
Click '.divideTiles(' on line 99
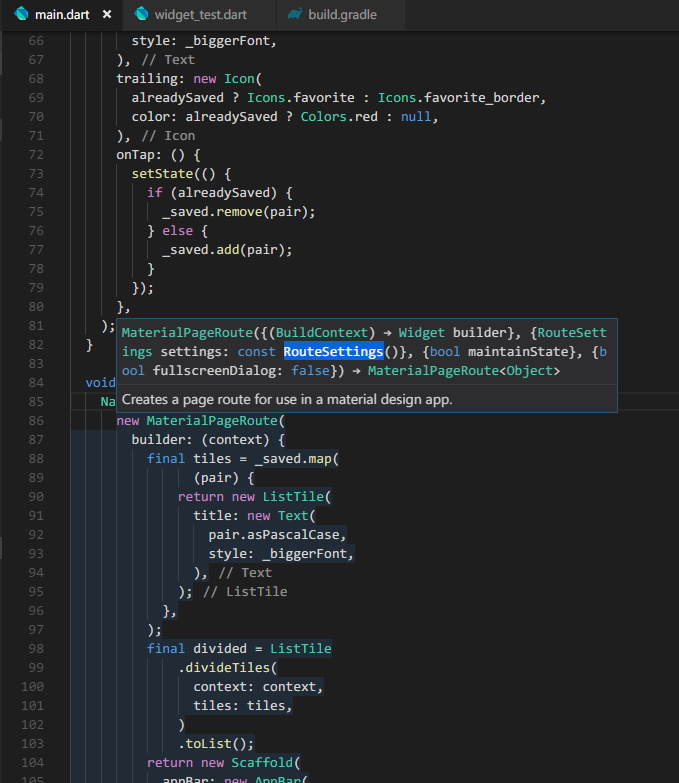(x=227, y=668)
